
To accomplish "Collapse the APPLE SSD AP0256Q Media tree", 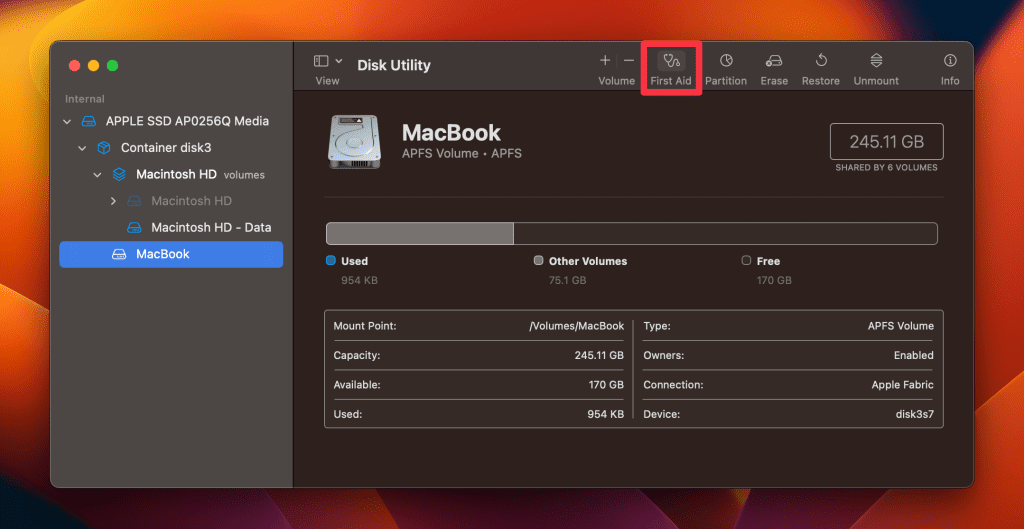I will [67, 121].
